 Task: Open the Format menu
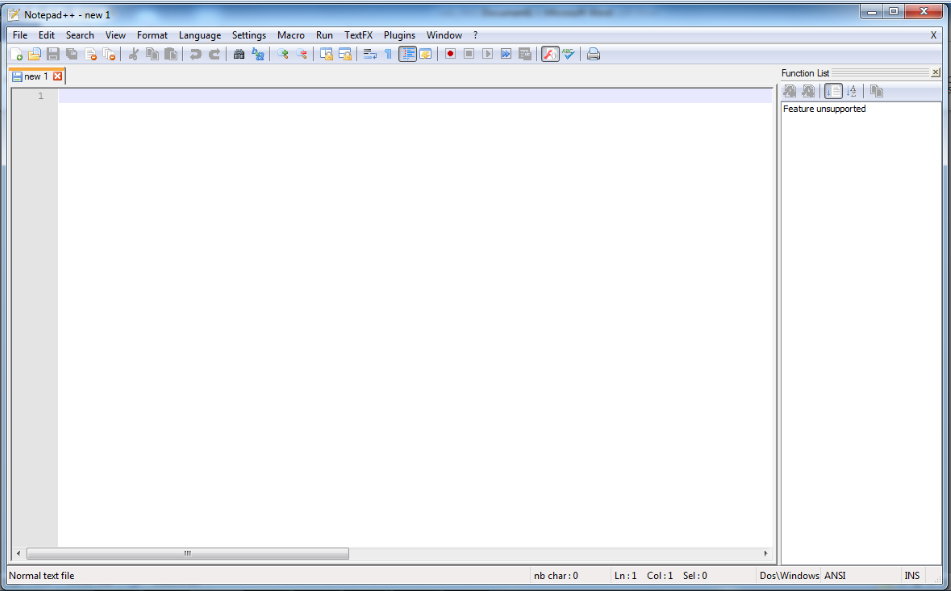click(152, 35)
